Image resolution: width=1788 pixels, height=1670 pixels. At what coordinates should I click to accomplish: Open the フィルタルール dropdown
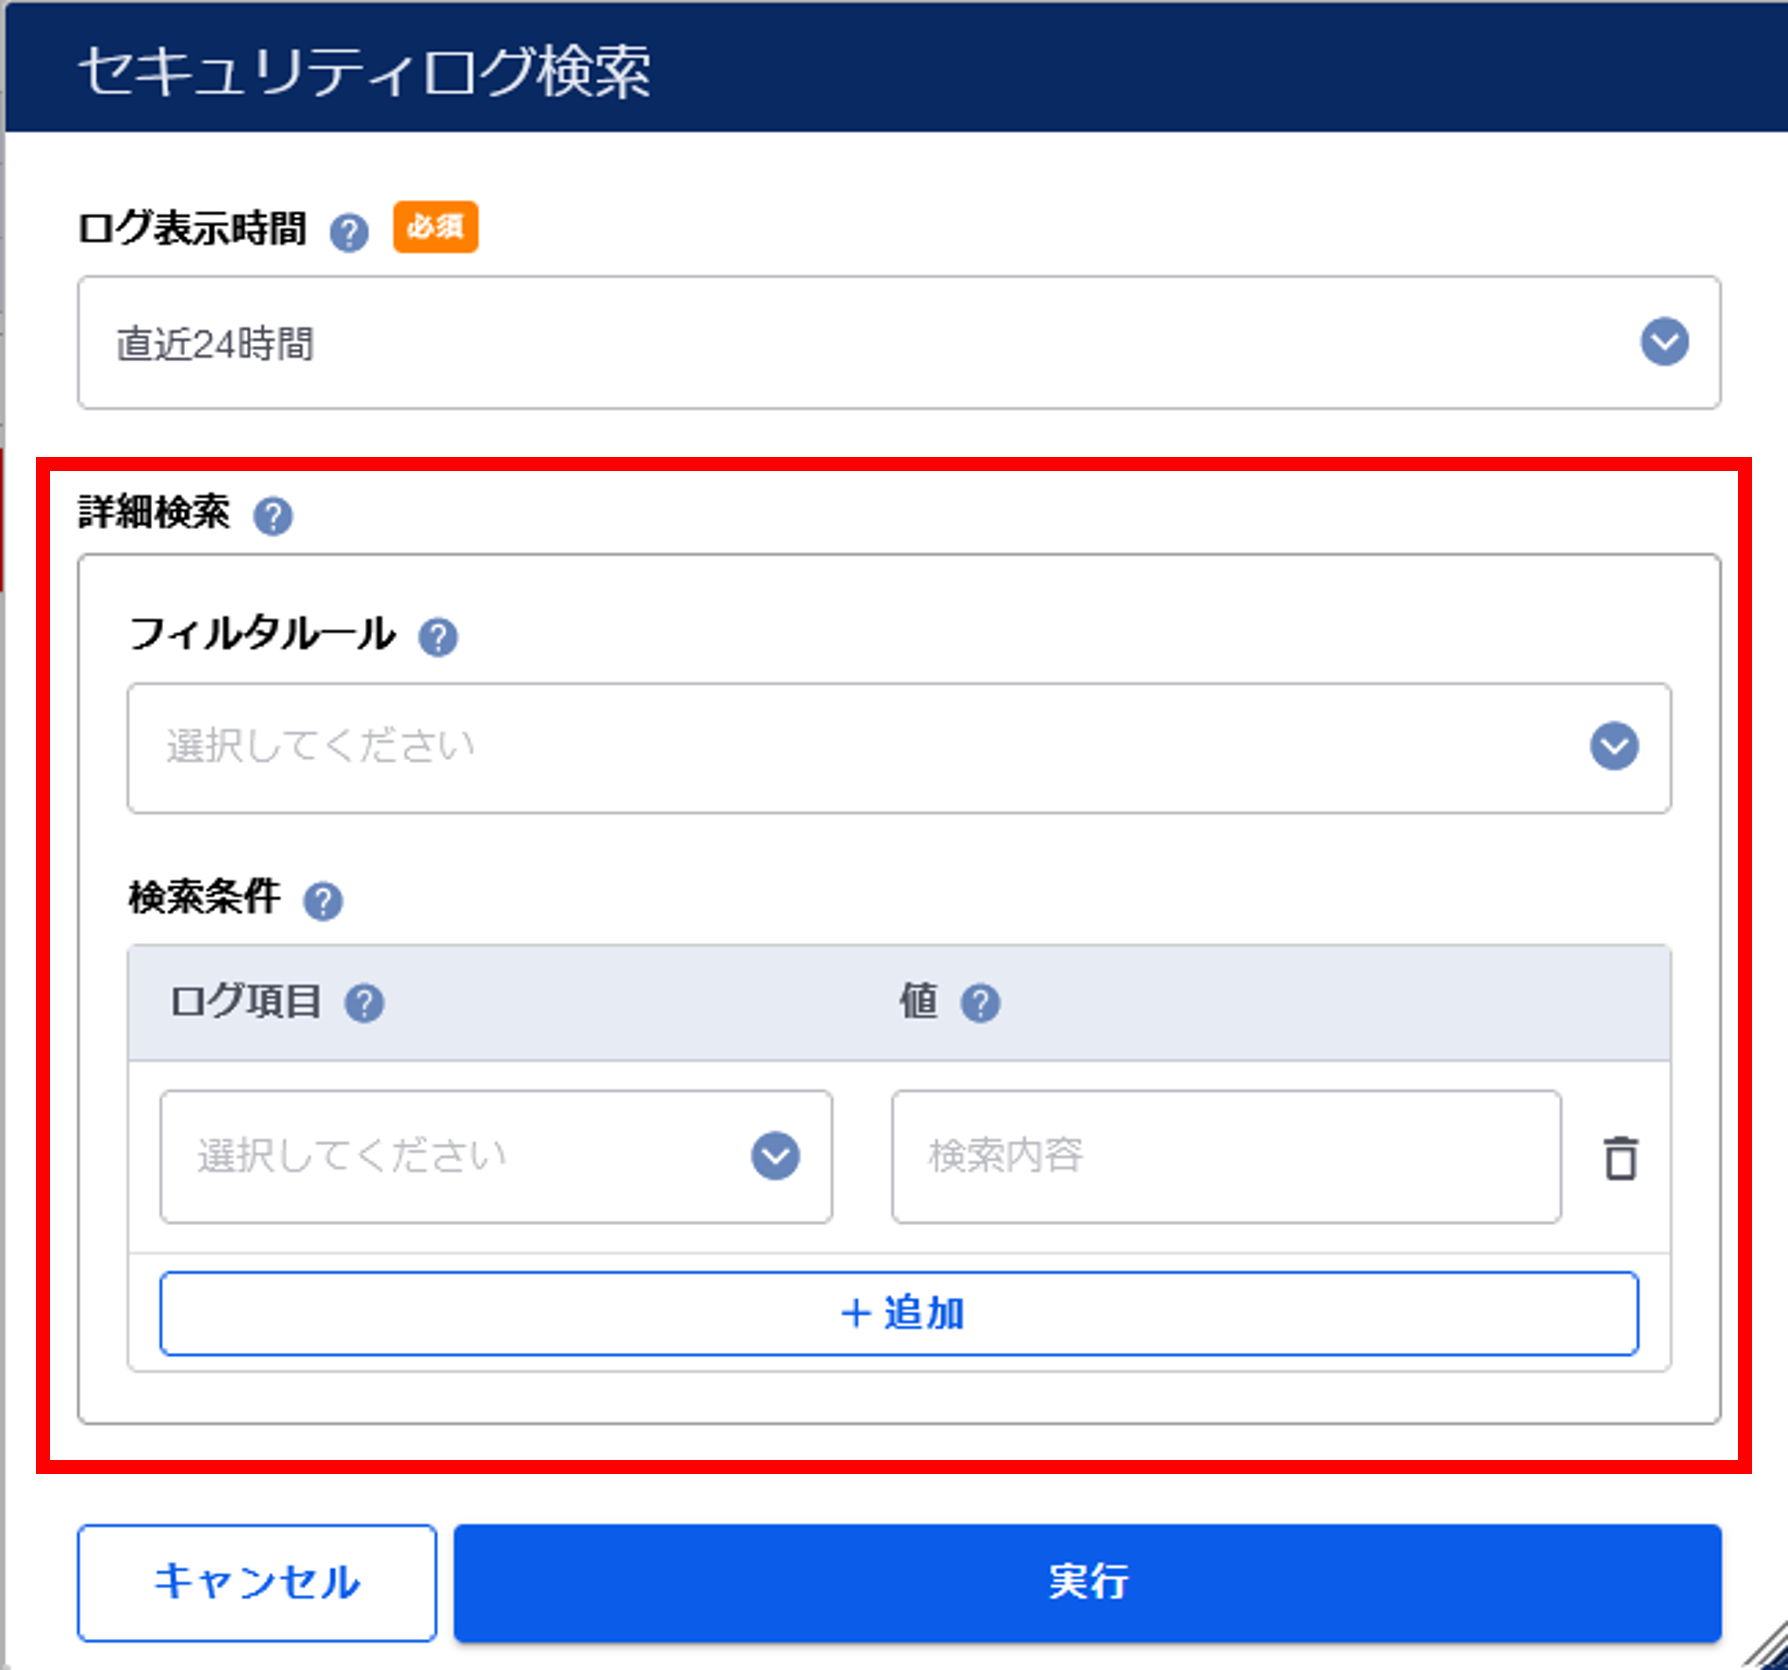pyautogui.click(x=899, y=748)
